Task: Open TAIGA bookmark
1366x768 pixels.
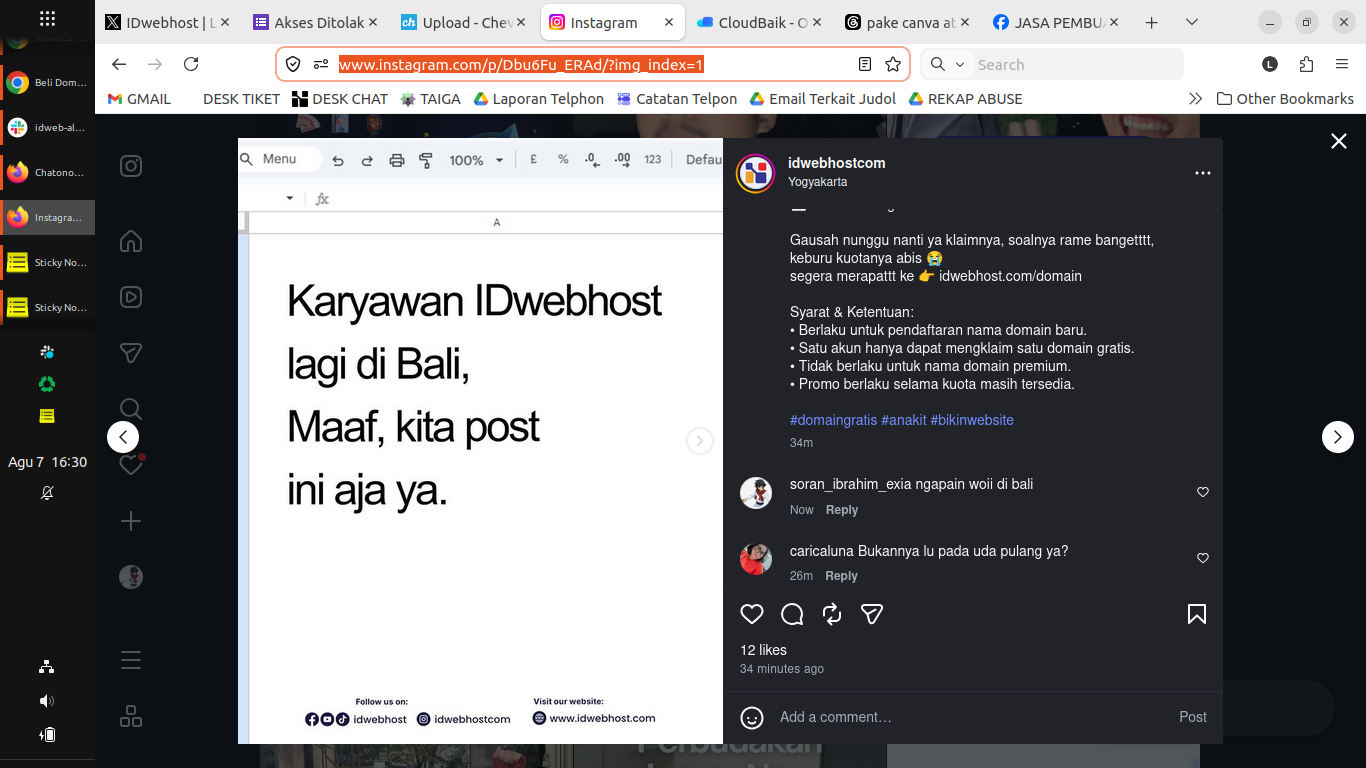Action: click(x=431, y=99)
